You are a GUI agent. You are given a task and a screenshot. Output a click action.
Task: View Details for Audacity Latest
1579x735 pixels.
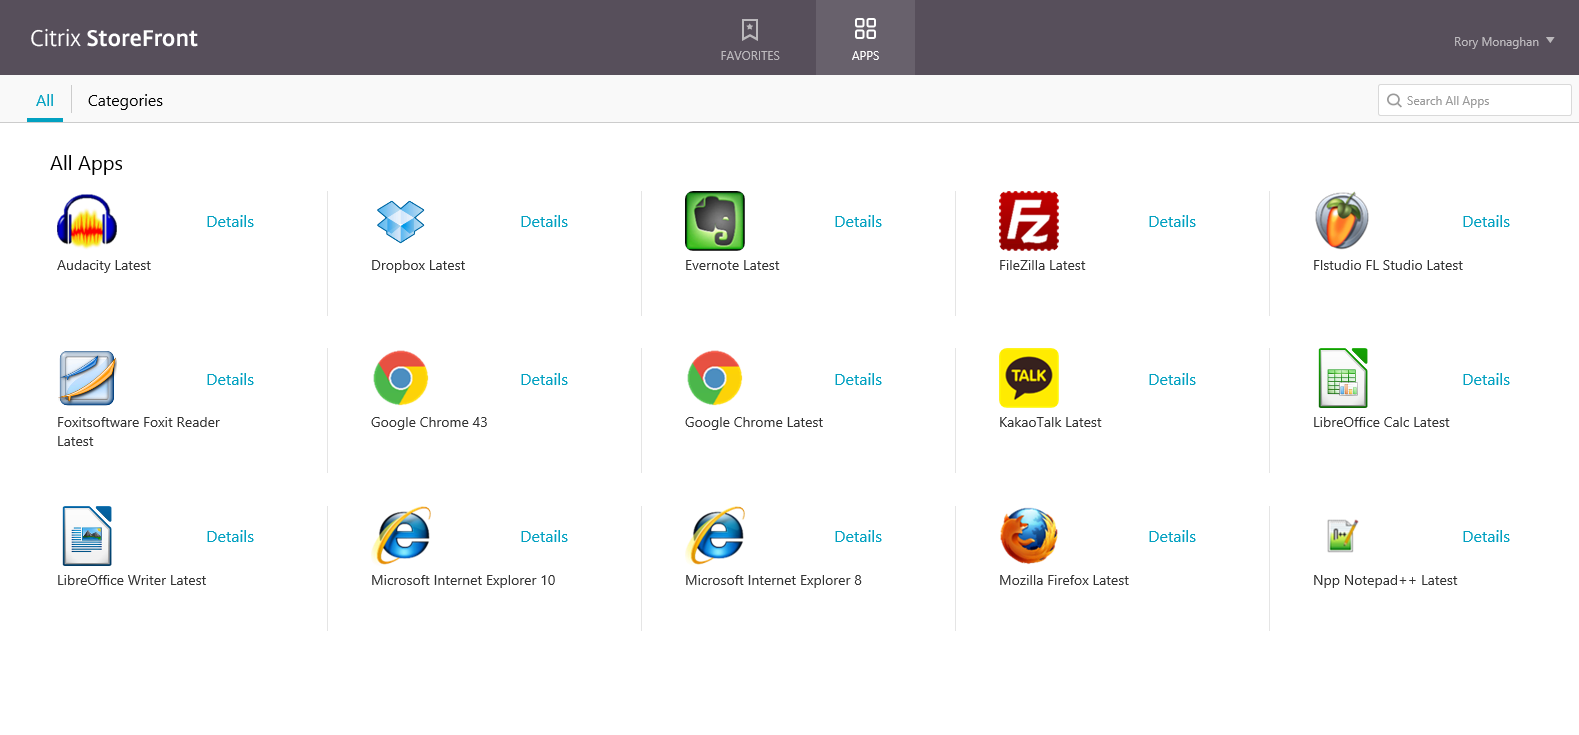click(230, 222)
